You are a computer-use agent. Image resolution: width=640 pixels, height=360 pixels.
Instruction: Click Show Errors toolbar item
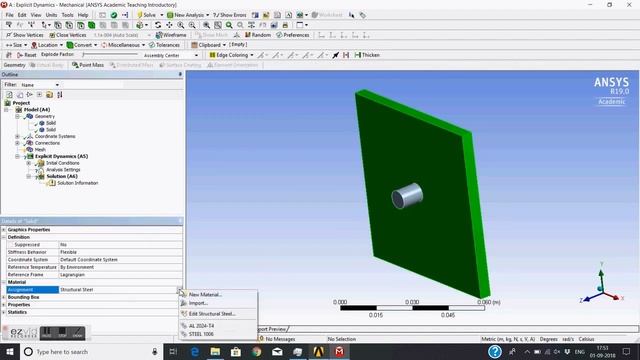coord(229,15)
